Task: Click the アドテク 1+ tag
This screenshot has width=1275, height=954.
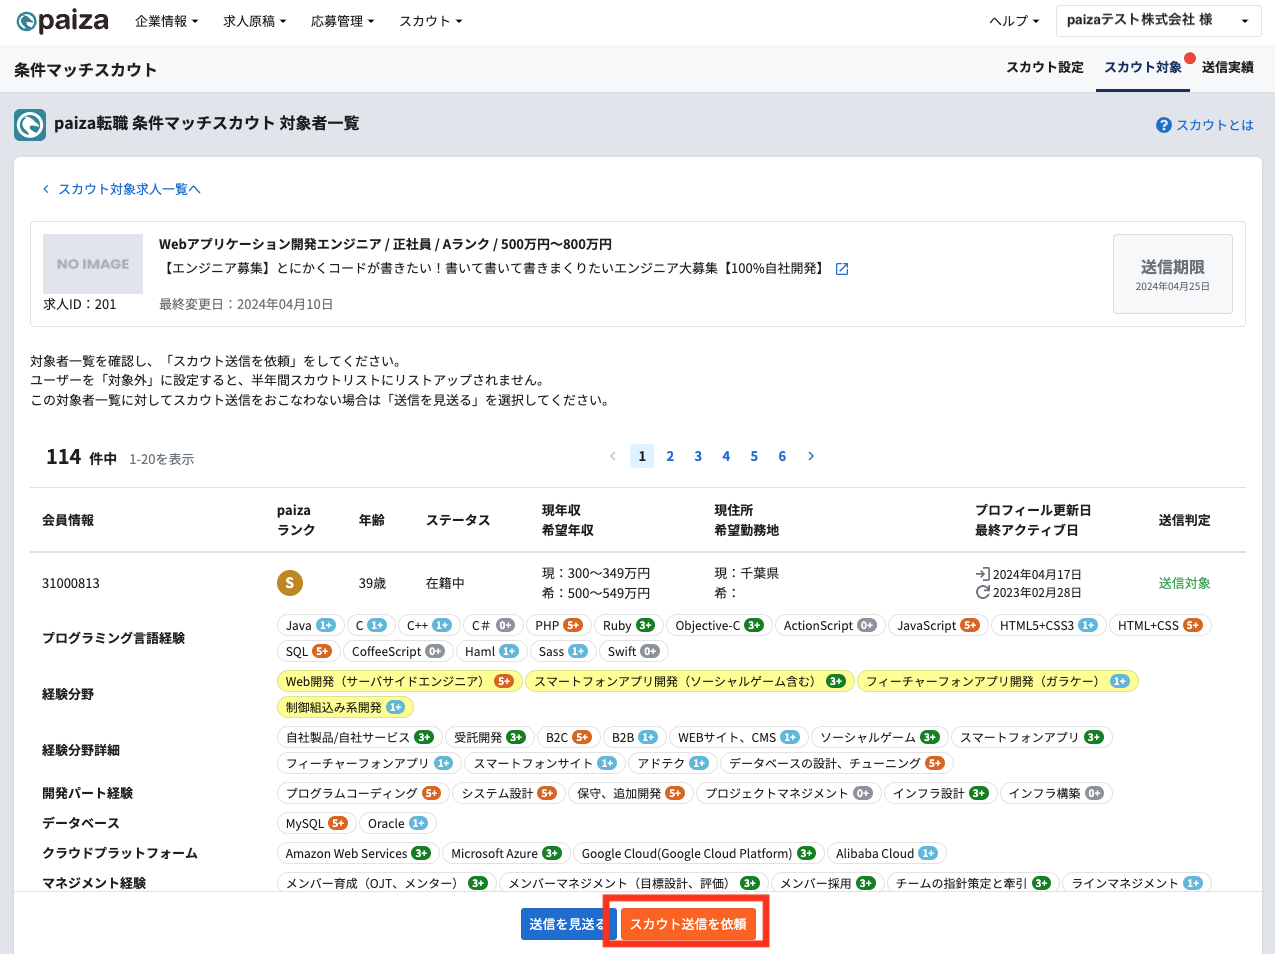Action: tap(672, 763)
